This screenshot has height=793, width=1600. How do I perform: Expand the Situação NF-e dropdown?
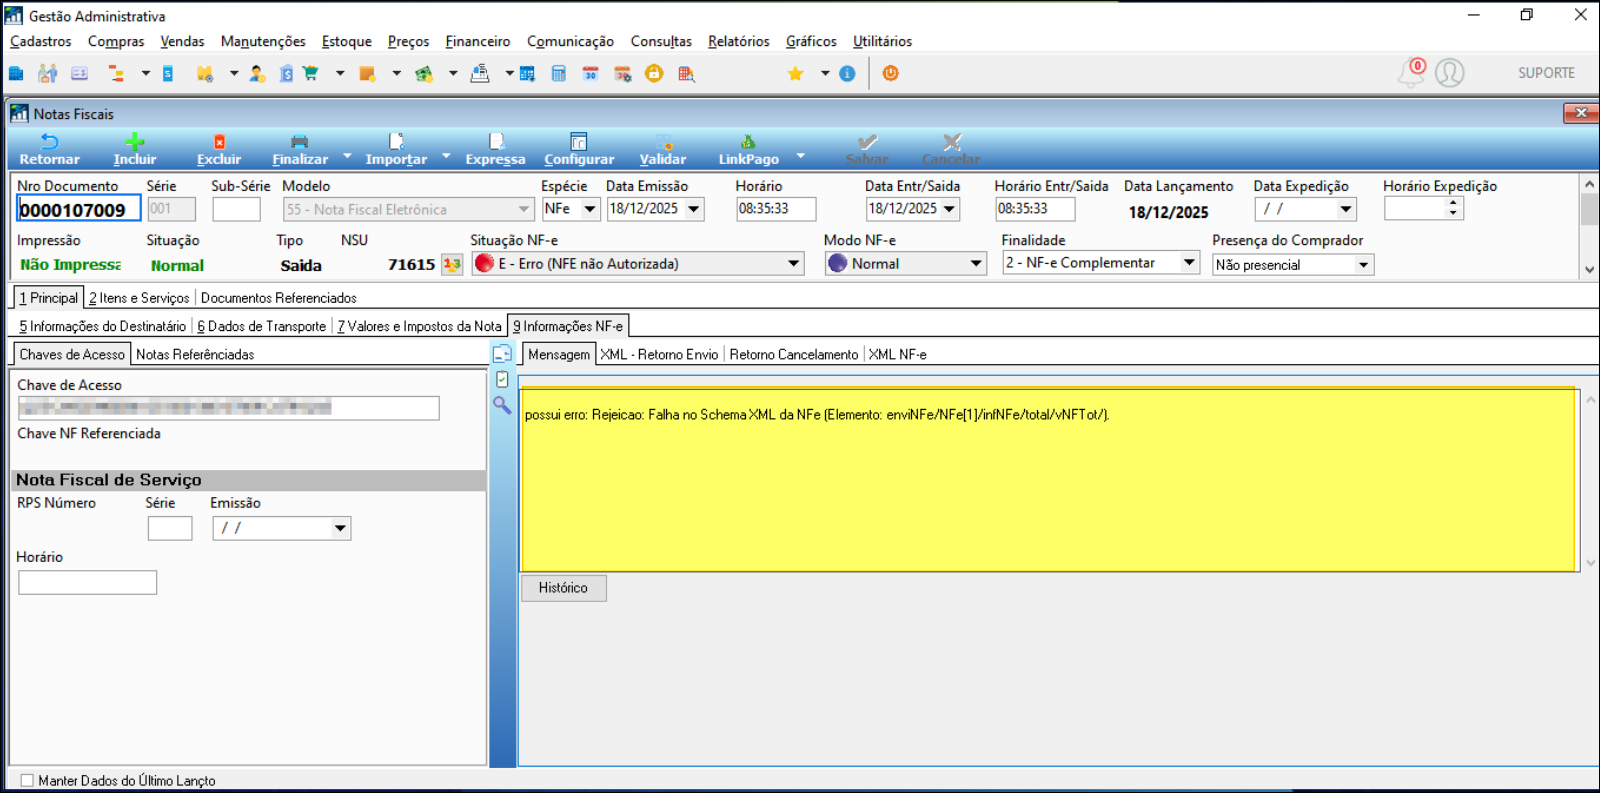(793, 264)
